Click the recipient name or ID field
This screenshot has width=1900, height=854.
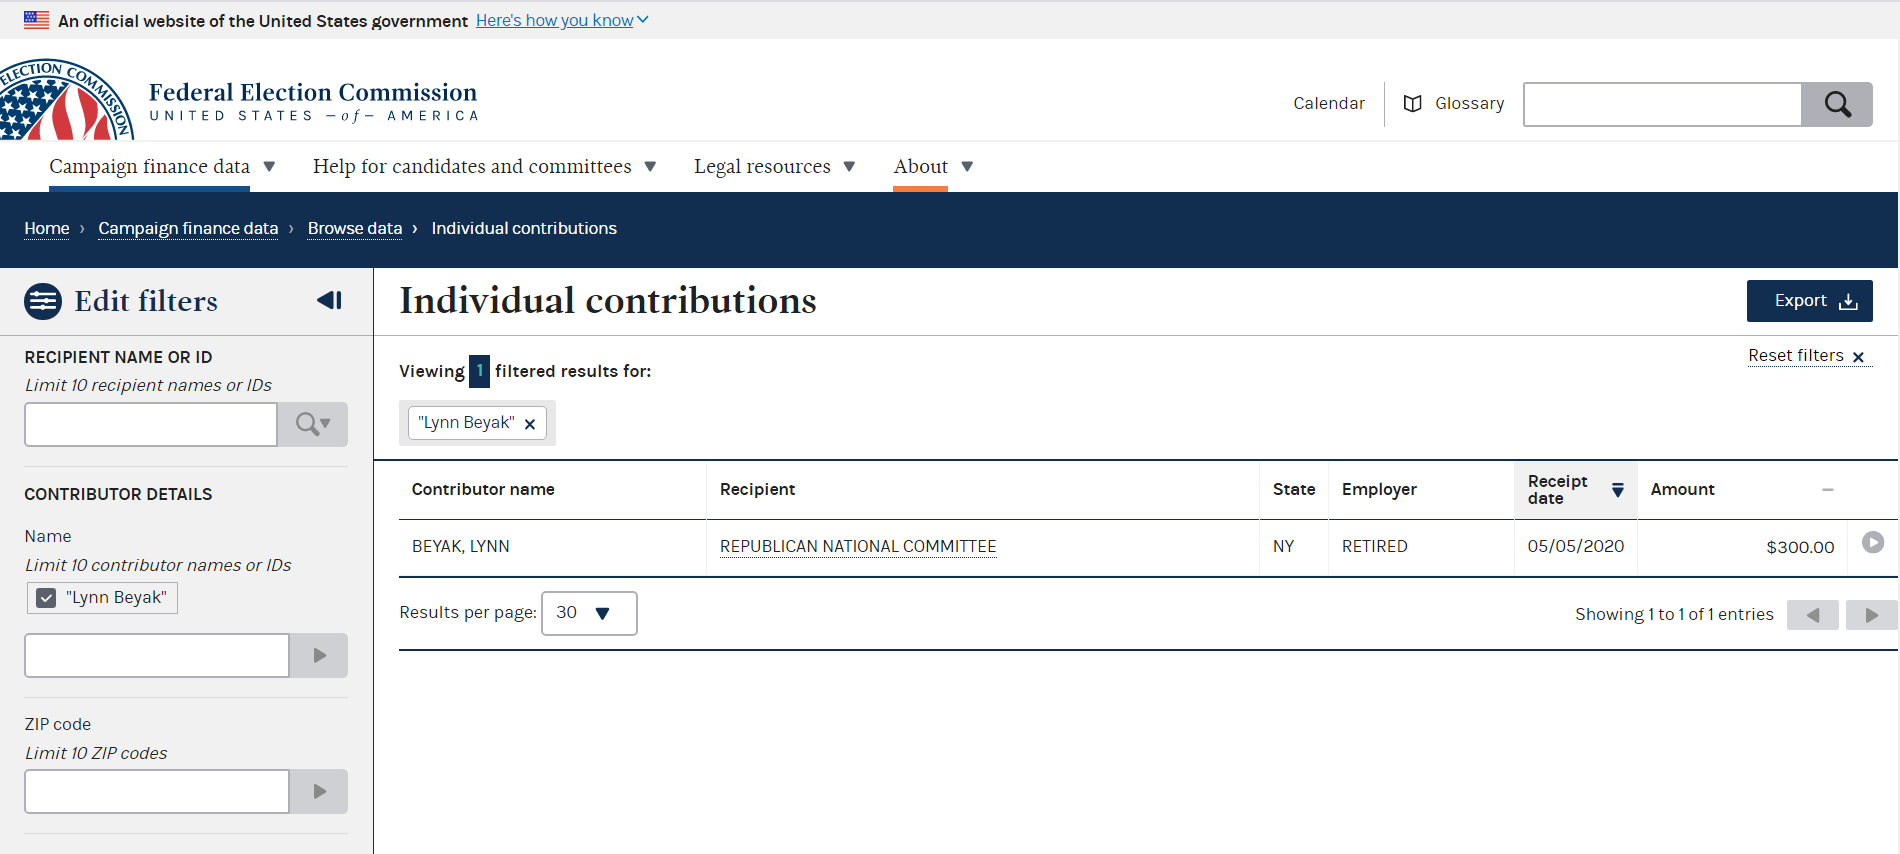[151, 424]
